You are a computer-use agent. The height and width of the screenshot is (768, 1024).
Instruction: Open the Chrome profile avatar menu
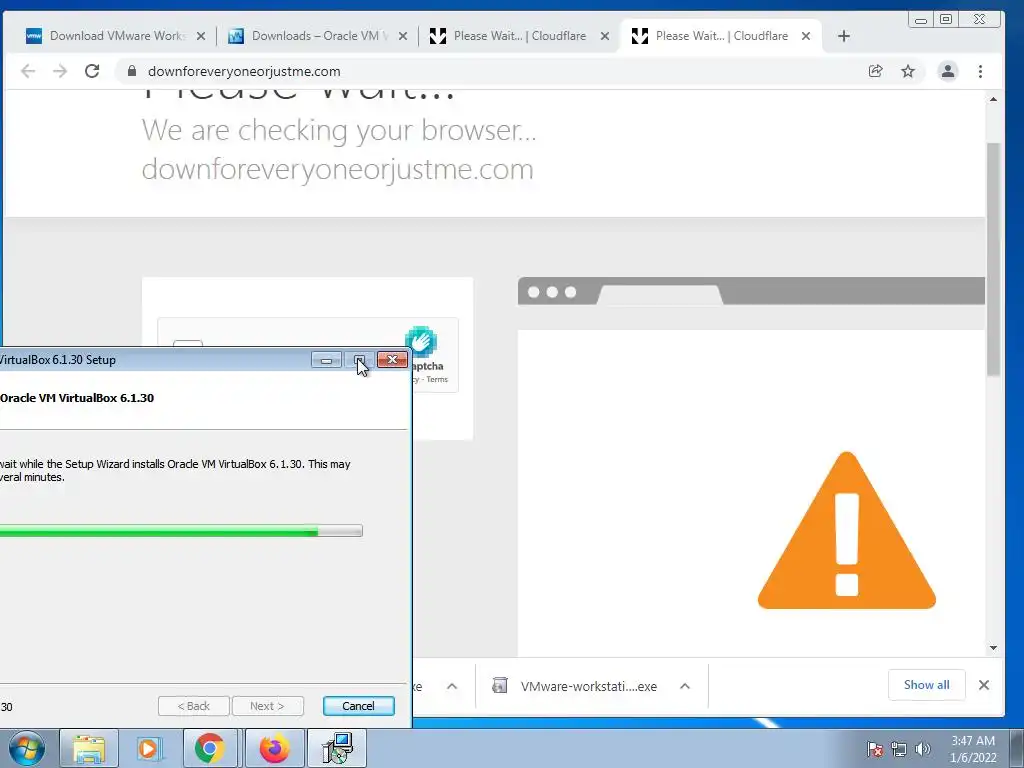coord(948,71)
